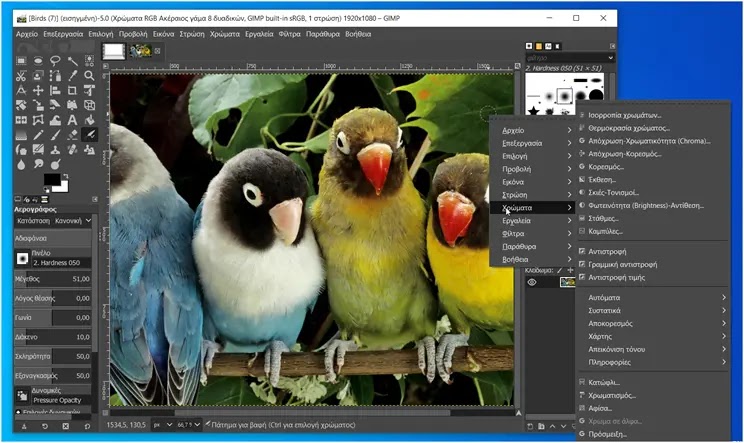This screenshot has height=443, width=744.
Task: Select the Crop tool
Action: point(72,90)
